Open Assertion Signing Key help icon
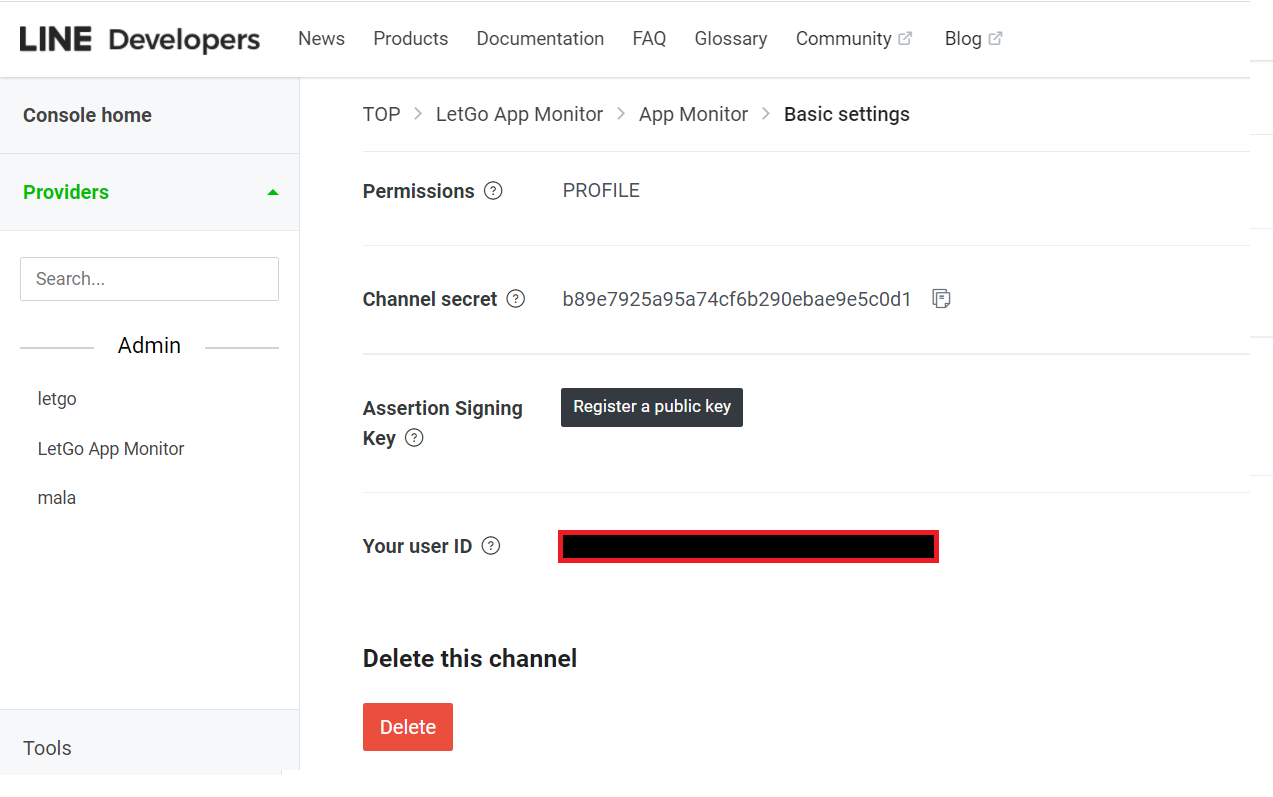 pos(414,438)
